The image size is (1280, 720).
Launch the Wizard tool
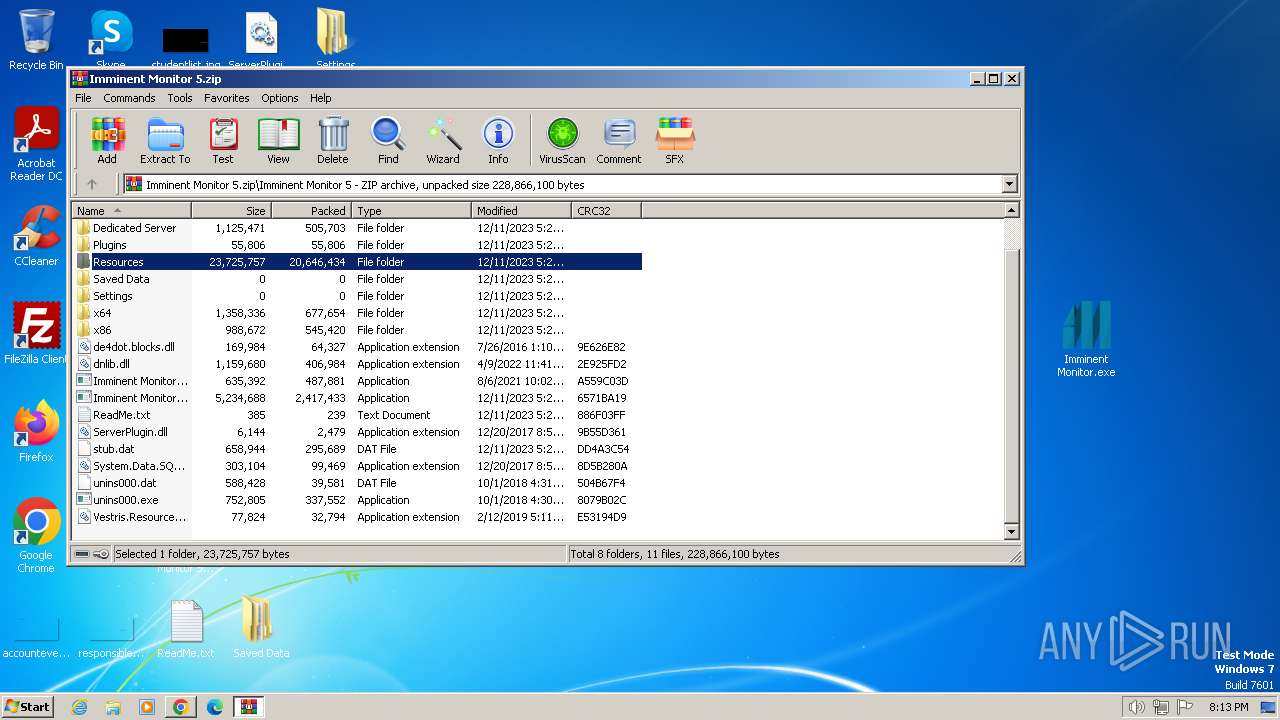(443, 140)
